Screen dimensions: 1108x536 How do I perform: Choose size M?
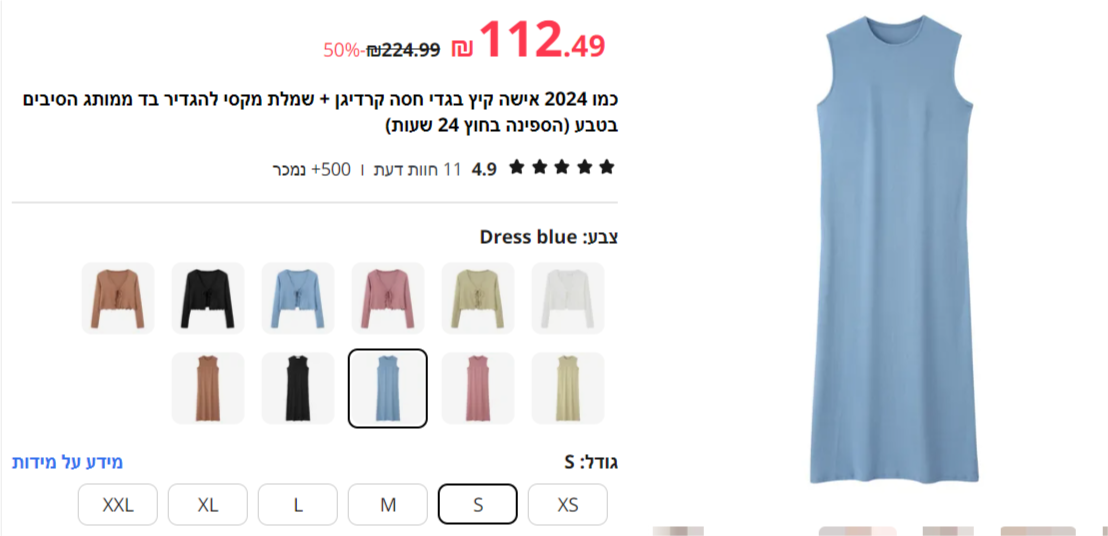coord(388,504)
